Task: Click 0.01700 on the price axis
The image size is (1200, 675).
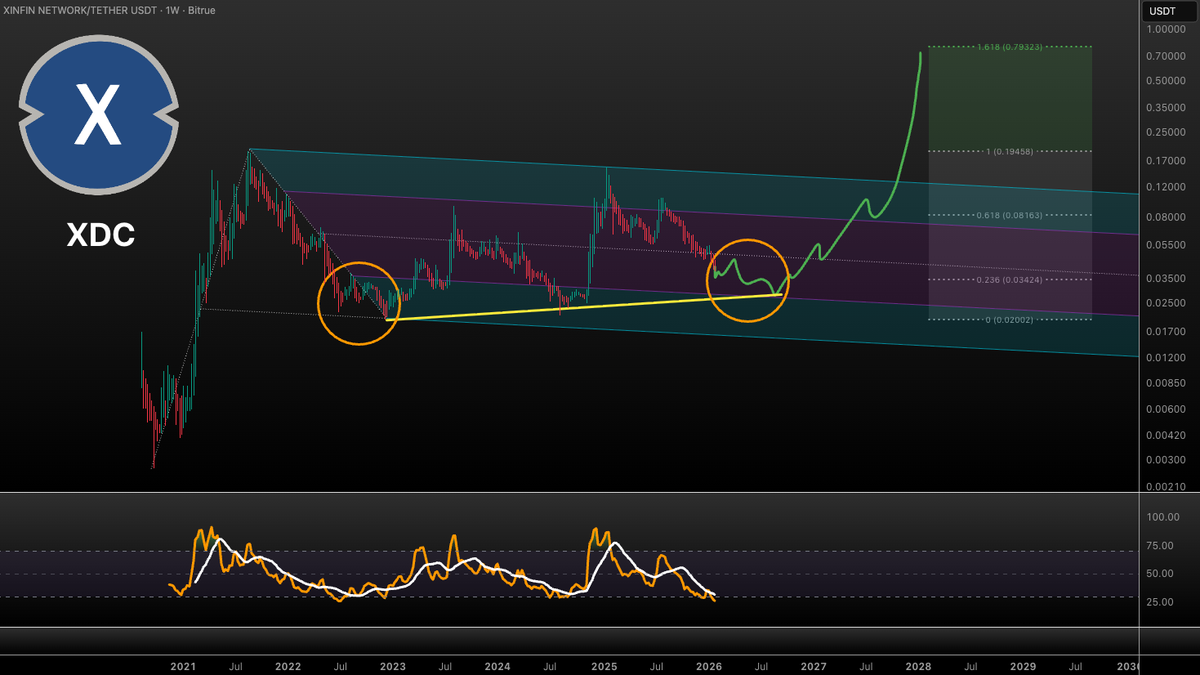Action: (1166, 332)
